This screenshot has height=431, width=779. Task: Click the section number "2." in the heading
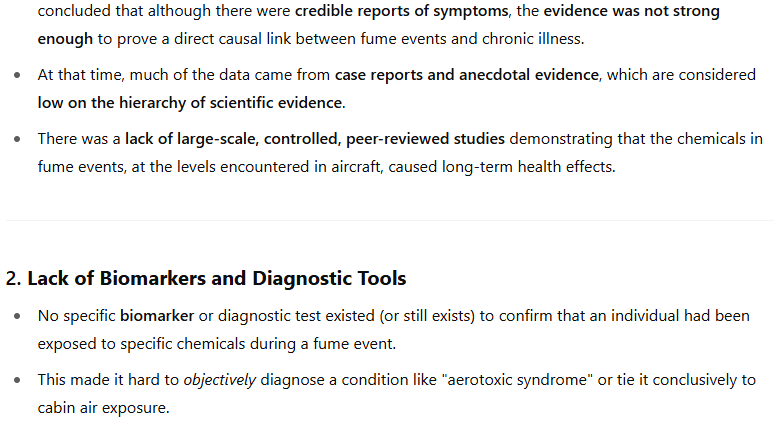pyautogui.click(x=14, y=278)
